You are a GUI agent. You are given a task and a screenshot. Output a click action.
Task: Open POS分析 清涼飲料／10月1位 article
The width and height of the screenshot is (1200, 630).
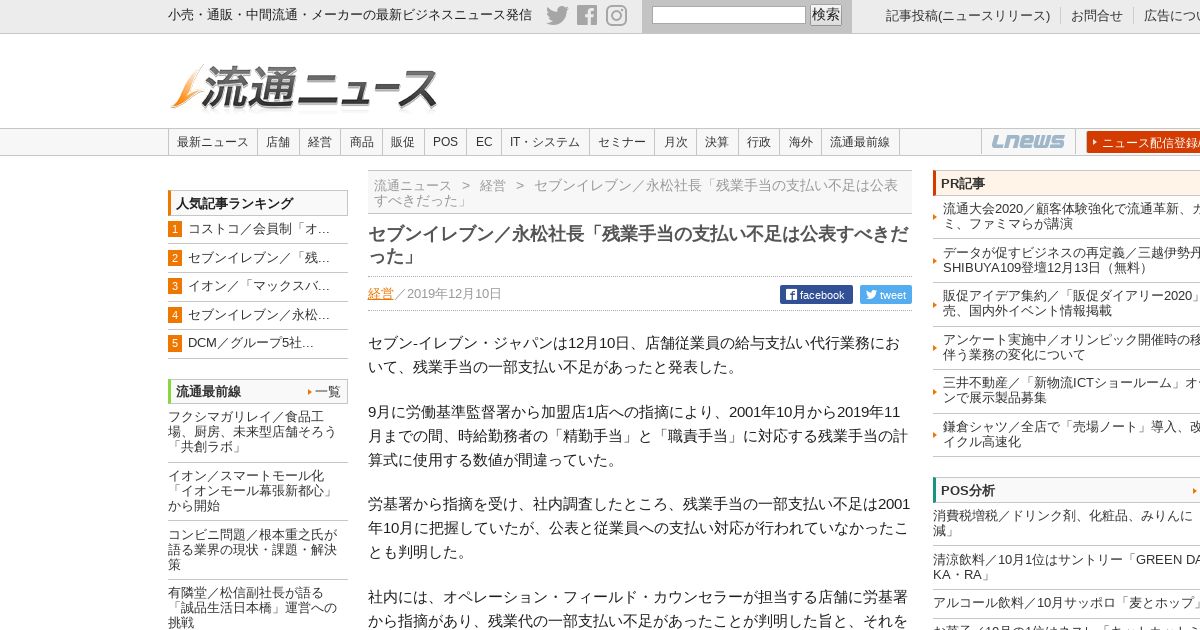(1066, 567)
